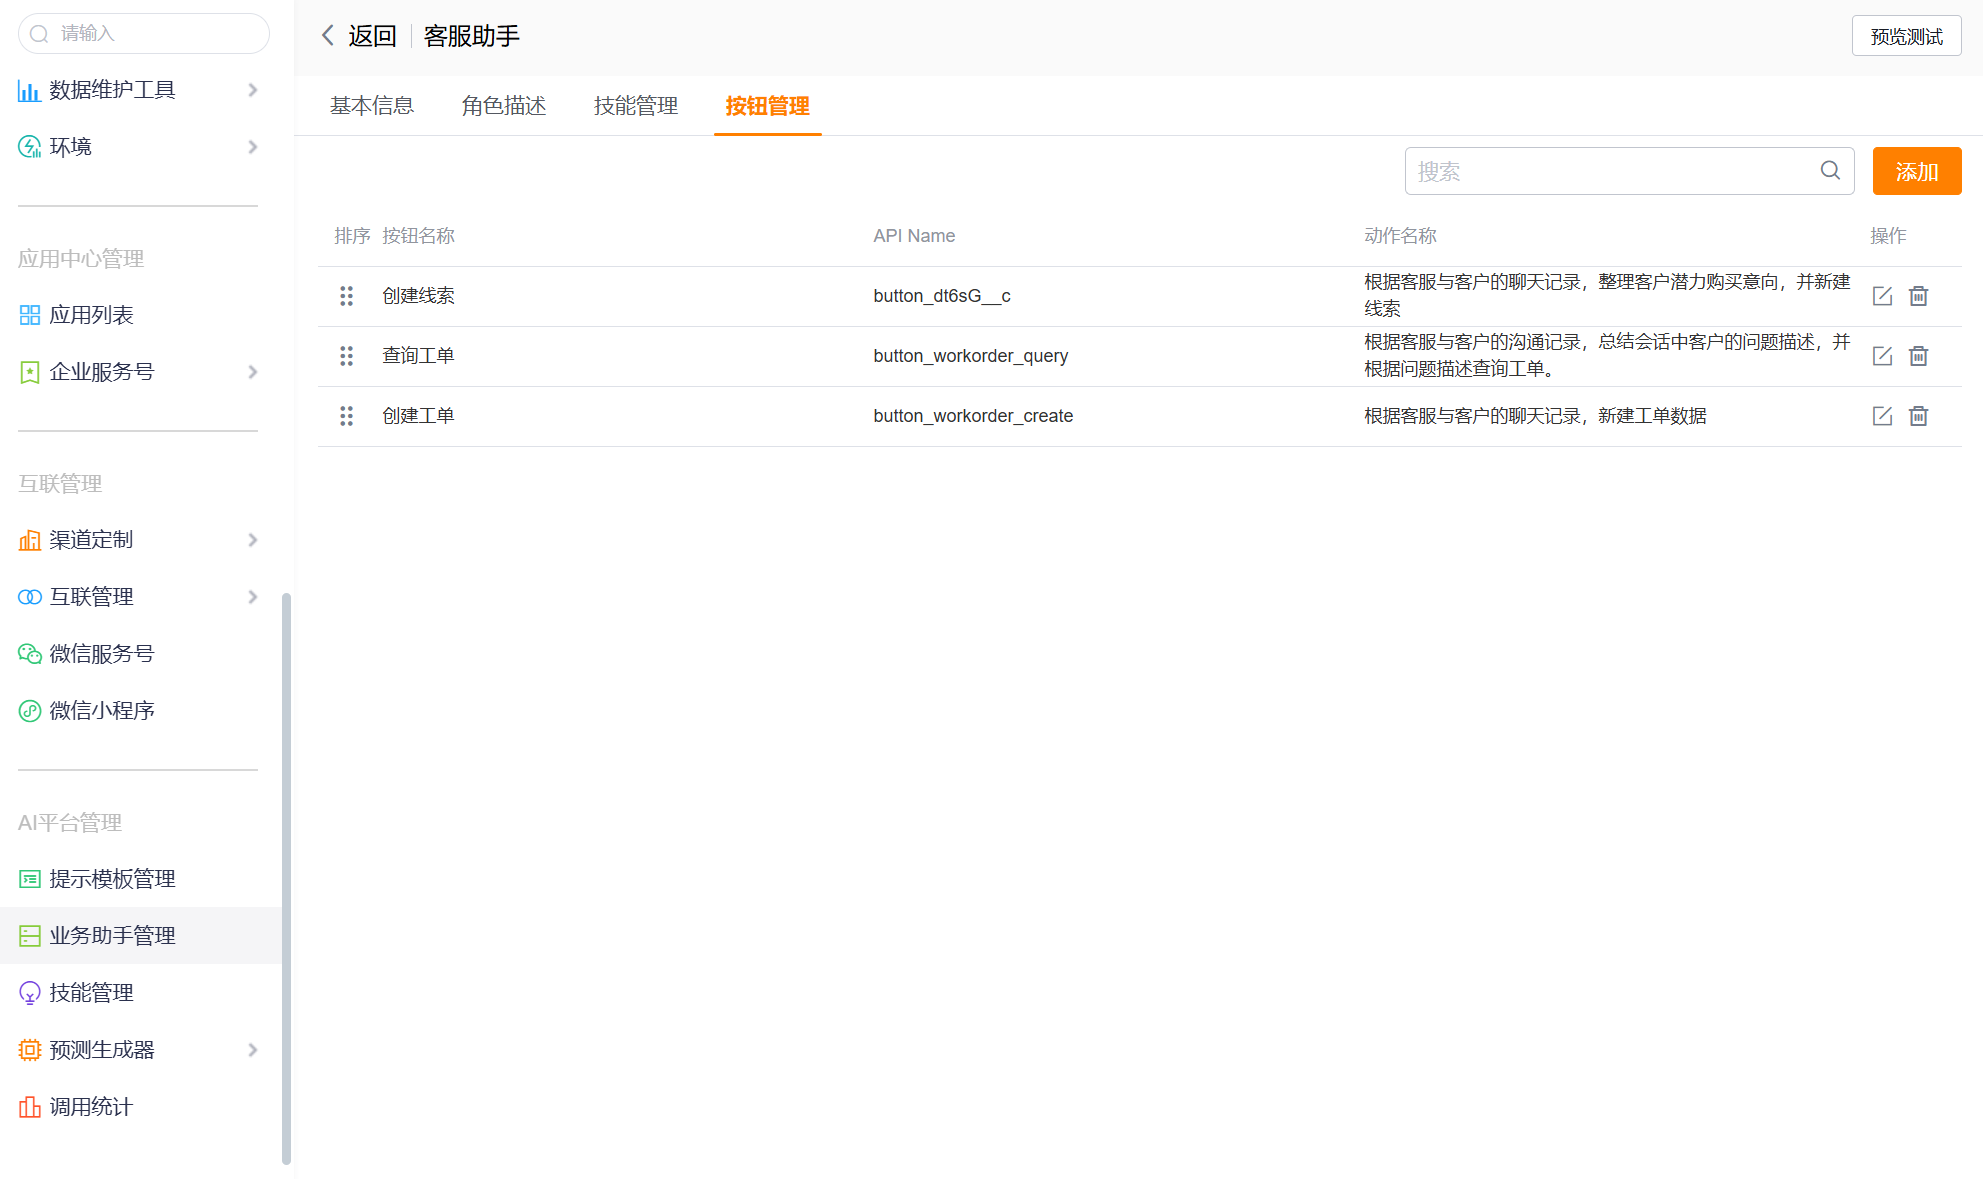1983x1179 pixels.
Task: Open editor for 创建工单 row
Action: pos(1882,416)
